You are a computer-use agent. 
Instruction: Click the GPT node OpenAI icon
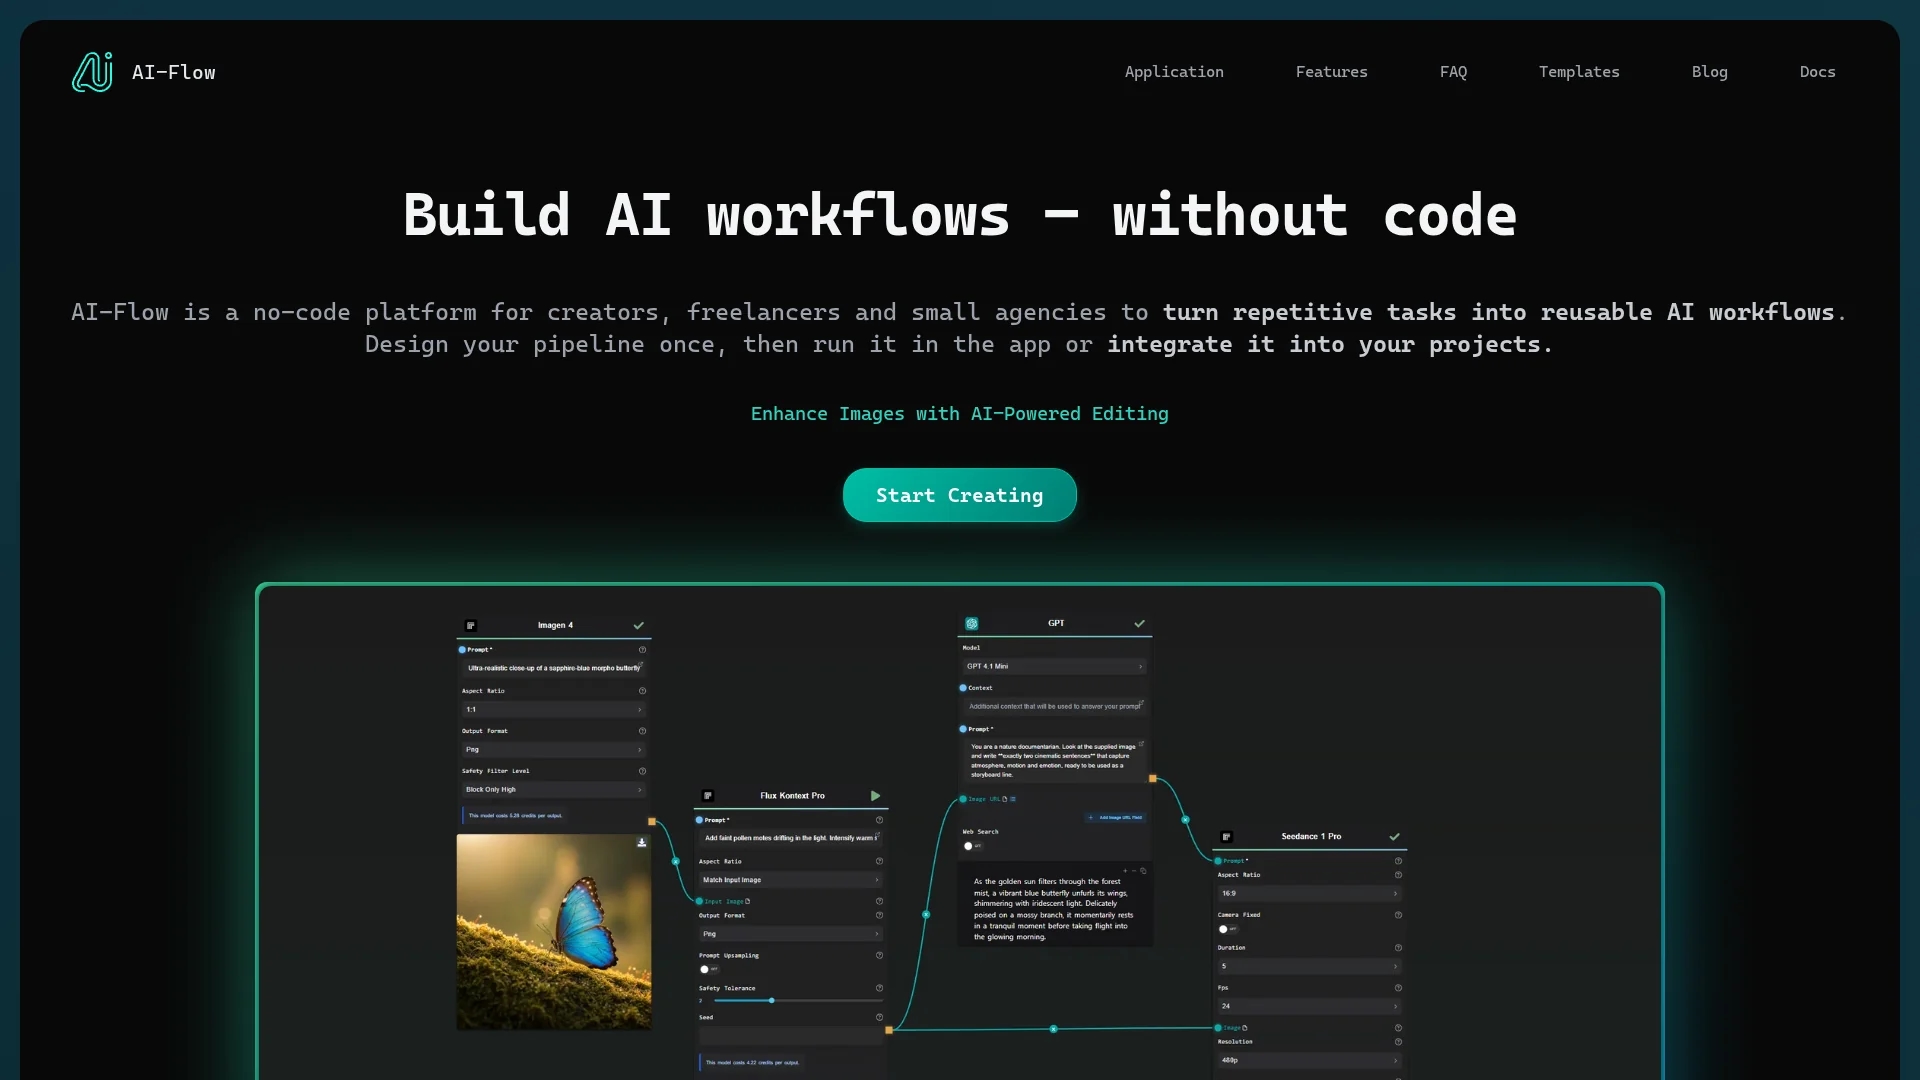[x=971, y=624]
